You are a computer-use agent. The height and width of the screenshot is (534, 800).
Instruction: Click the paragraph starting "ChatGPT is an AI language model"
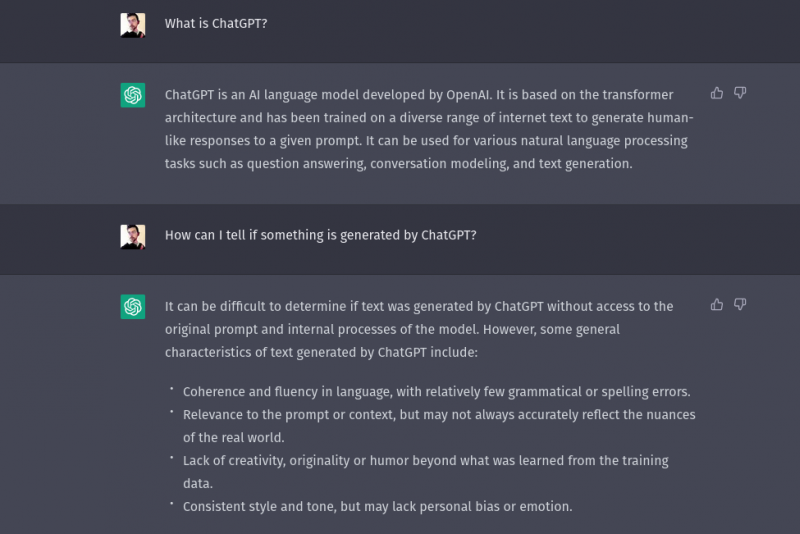[x=429, y=129]
